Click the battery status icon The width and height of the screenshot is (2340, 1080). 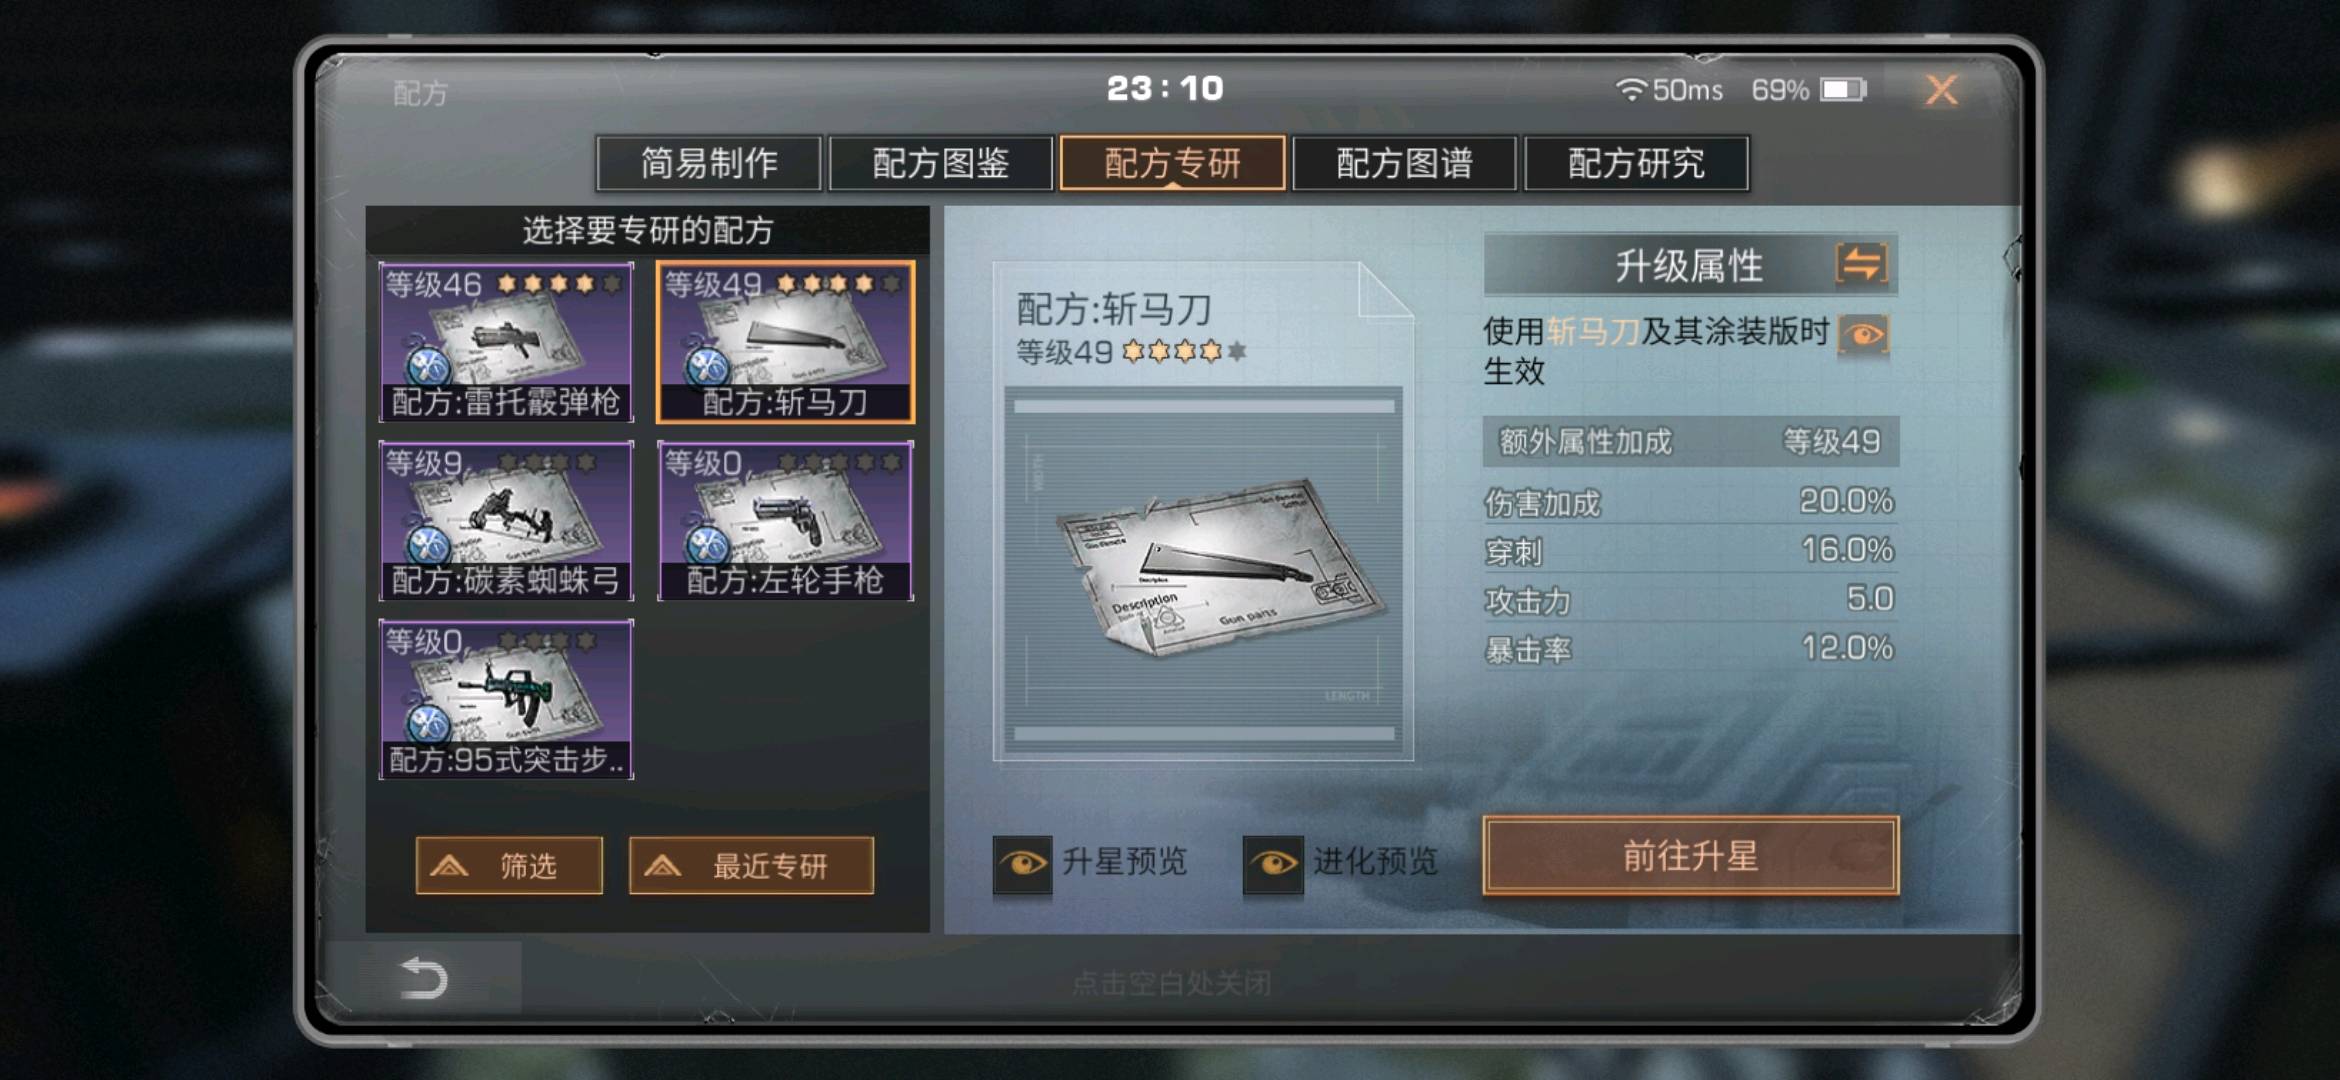coord(1843,90)
